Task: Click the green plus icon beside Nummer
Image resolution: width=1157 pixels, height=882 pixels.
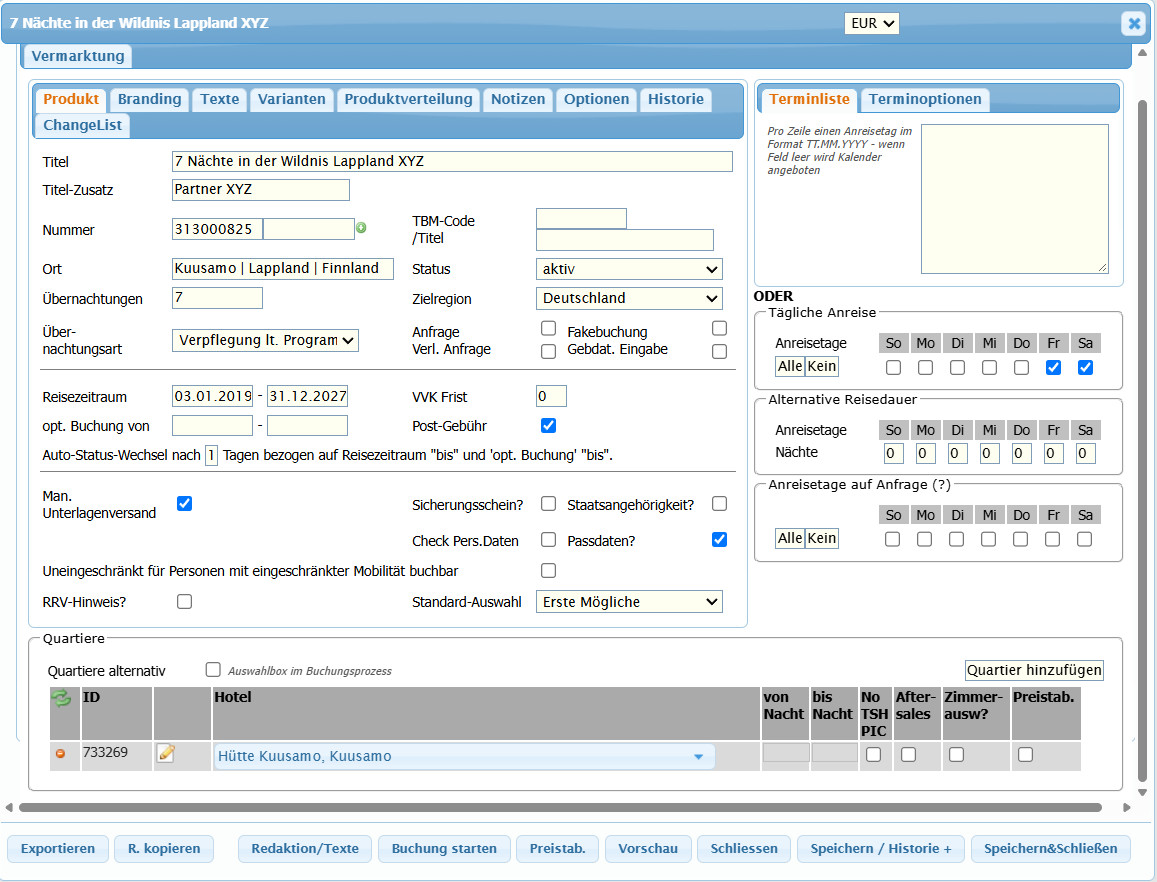Action: (361, 228)
